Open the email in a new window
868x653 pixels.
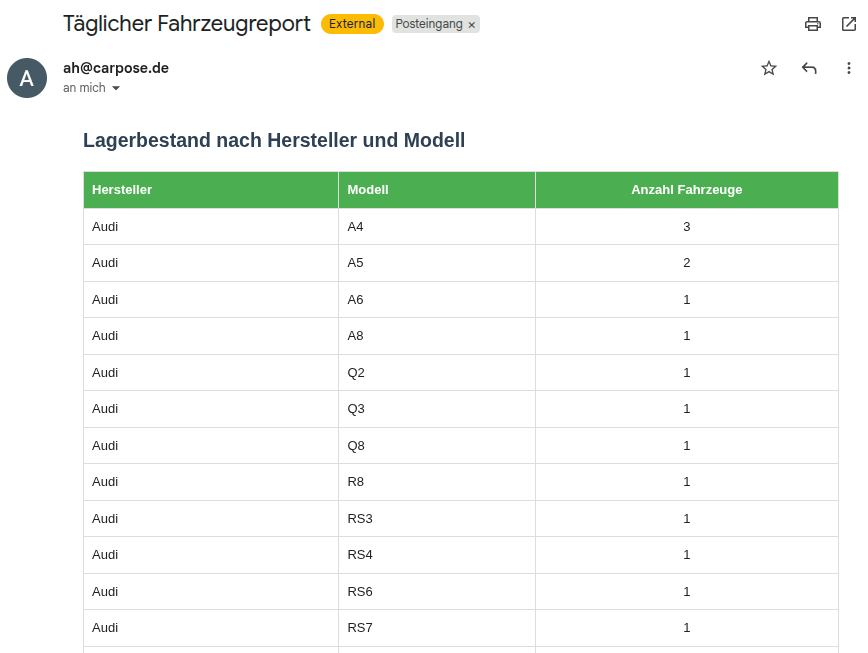point(849,24)
